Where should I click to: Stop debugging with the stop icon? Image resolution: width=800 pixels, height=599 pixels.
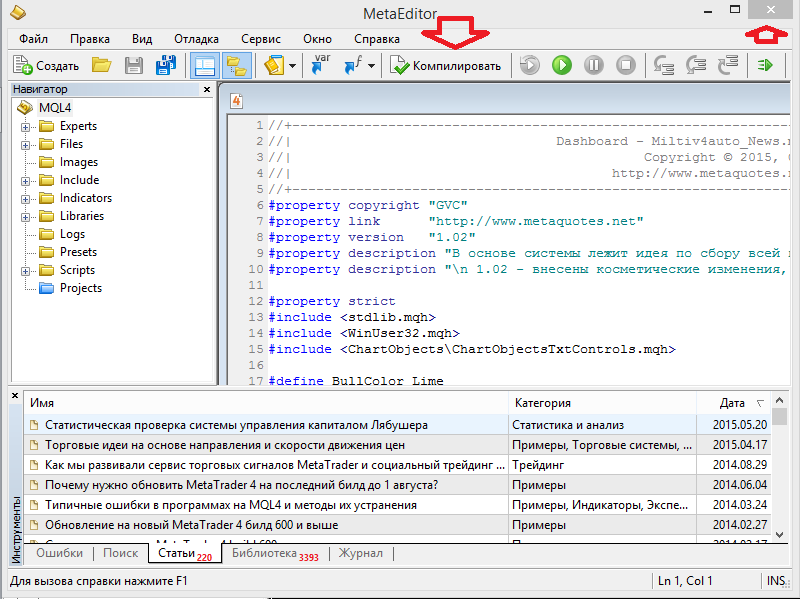626,65
